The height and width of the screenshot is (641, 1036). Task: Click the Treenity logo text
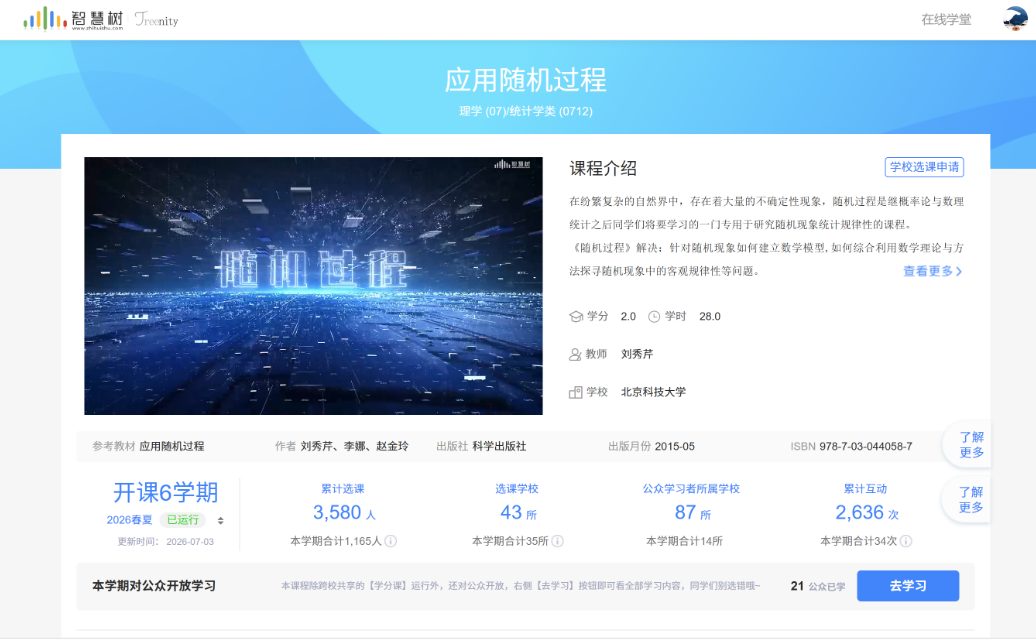(157, 20)
